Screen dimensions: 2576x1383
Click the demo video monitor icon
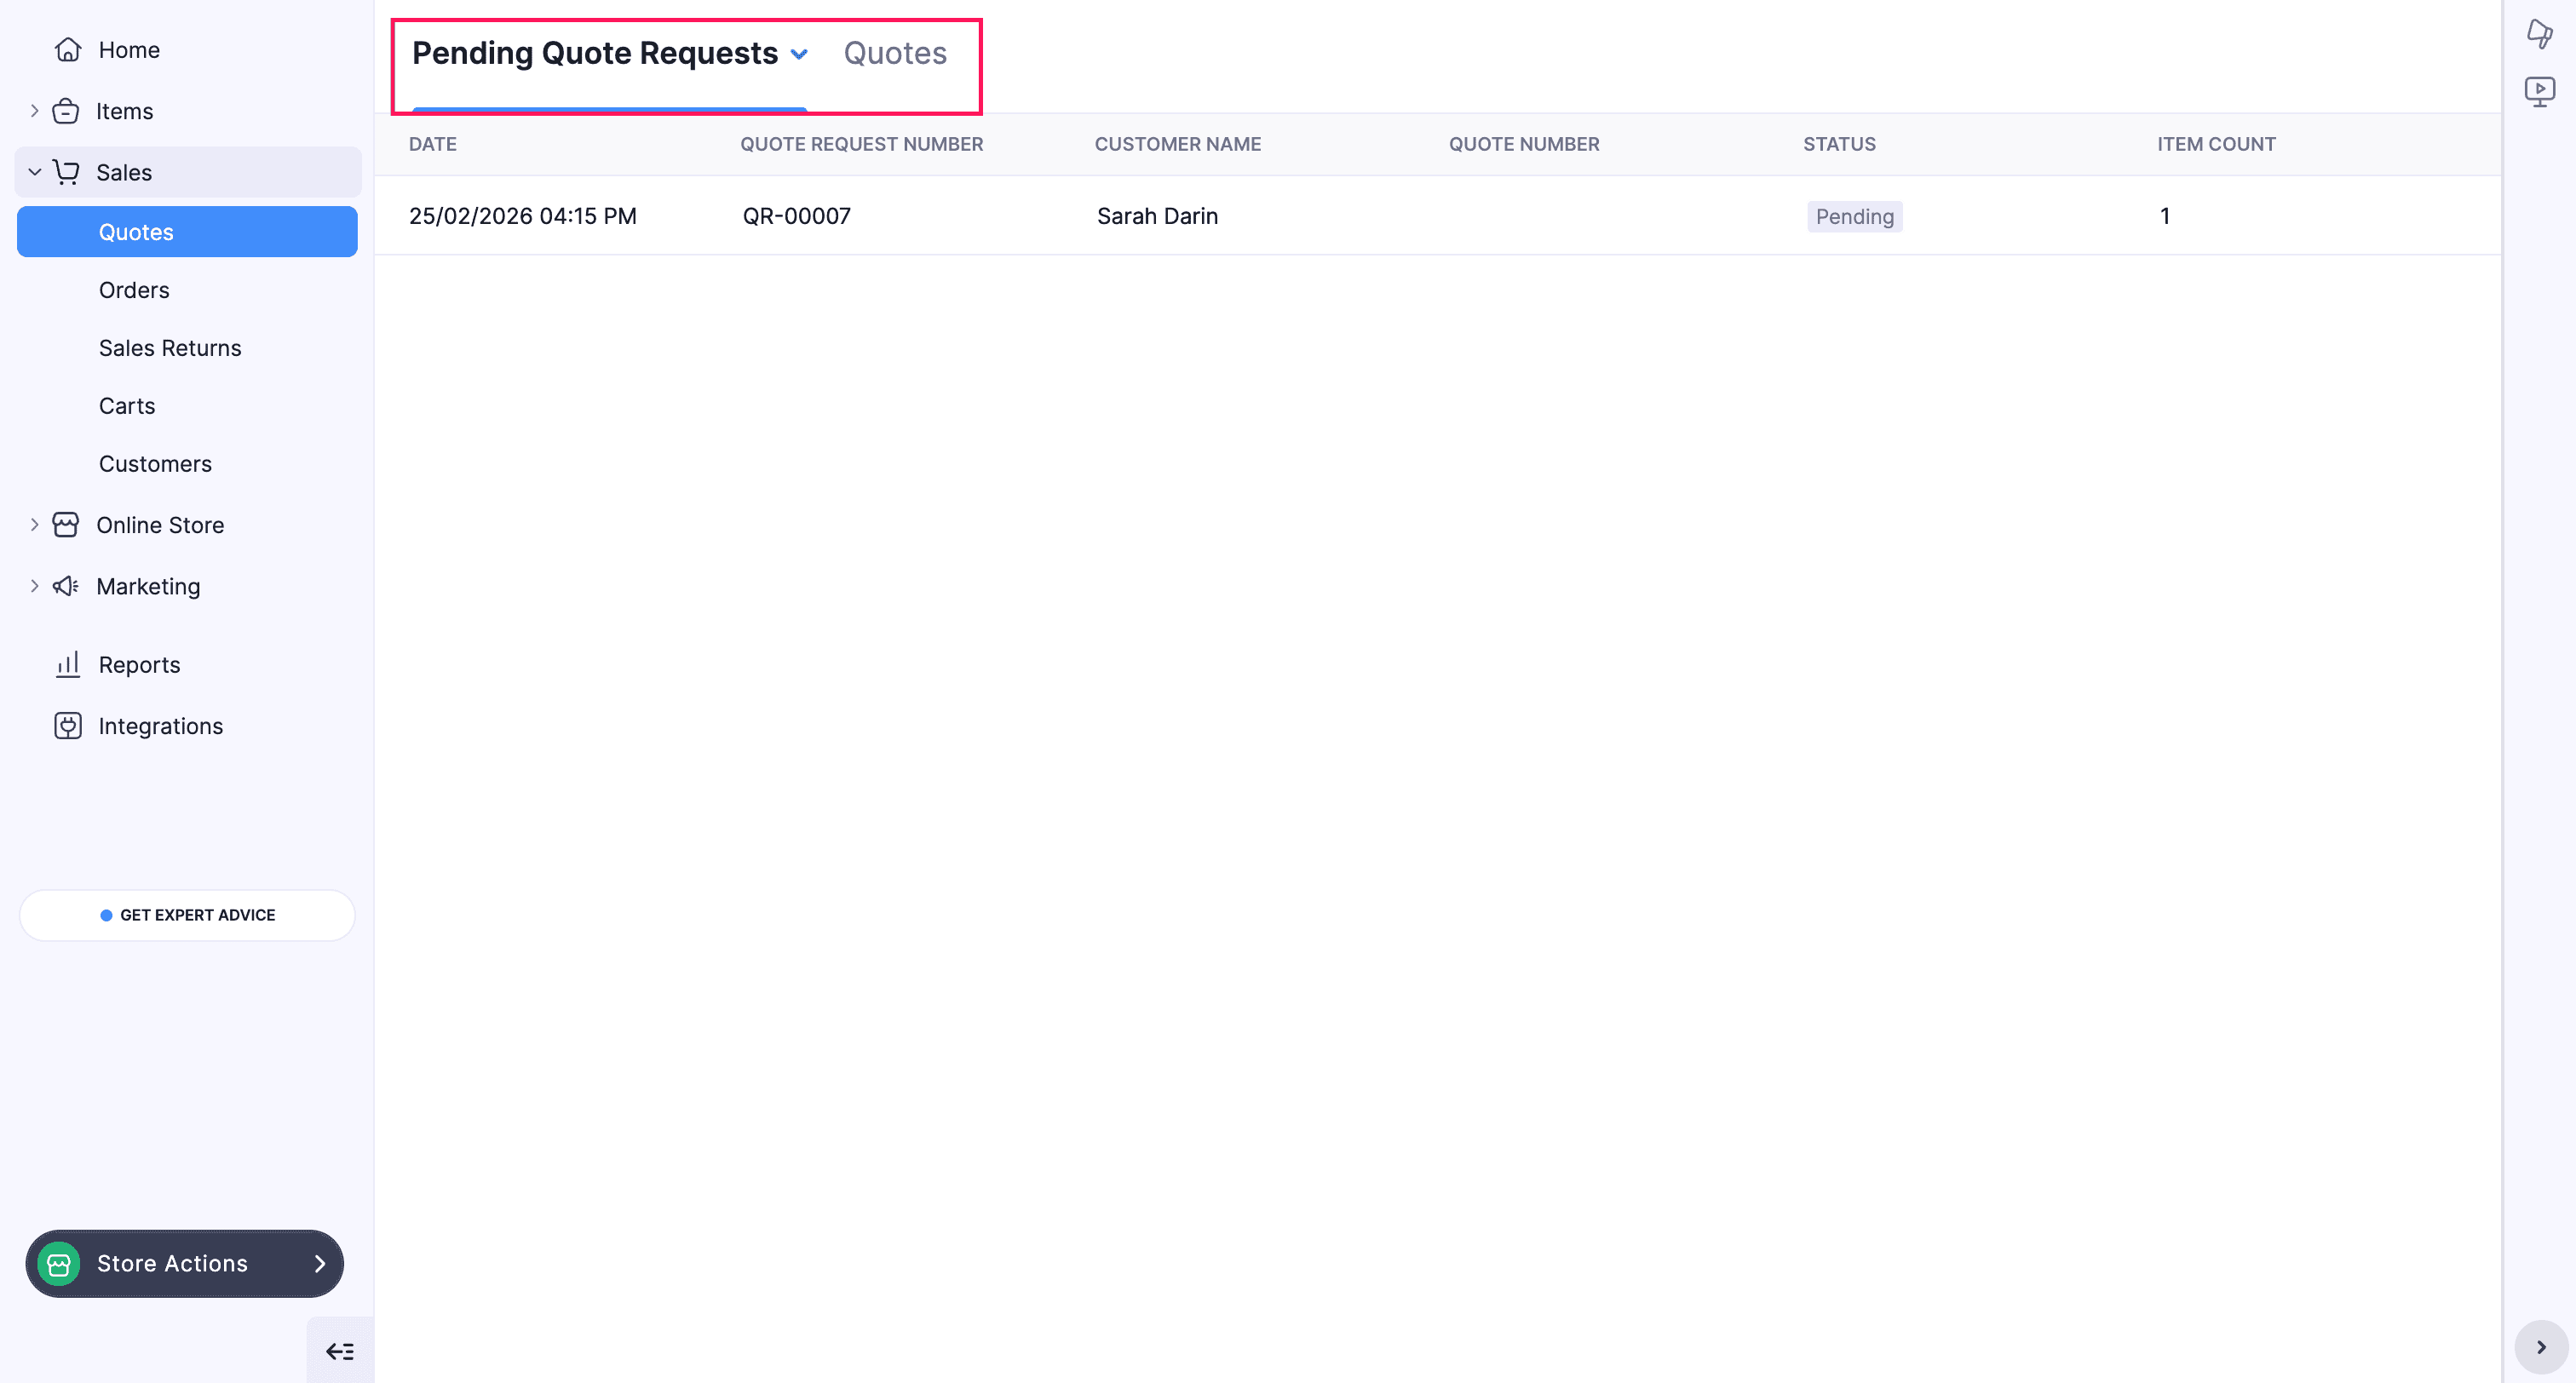click(x=2540, y=90)
